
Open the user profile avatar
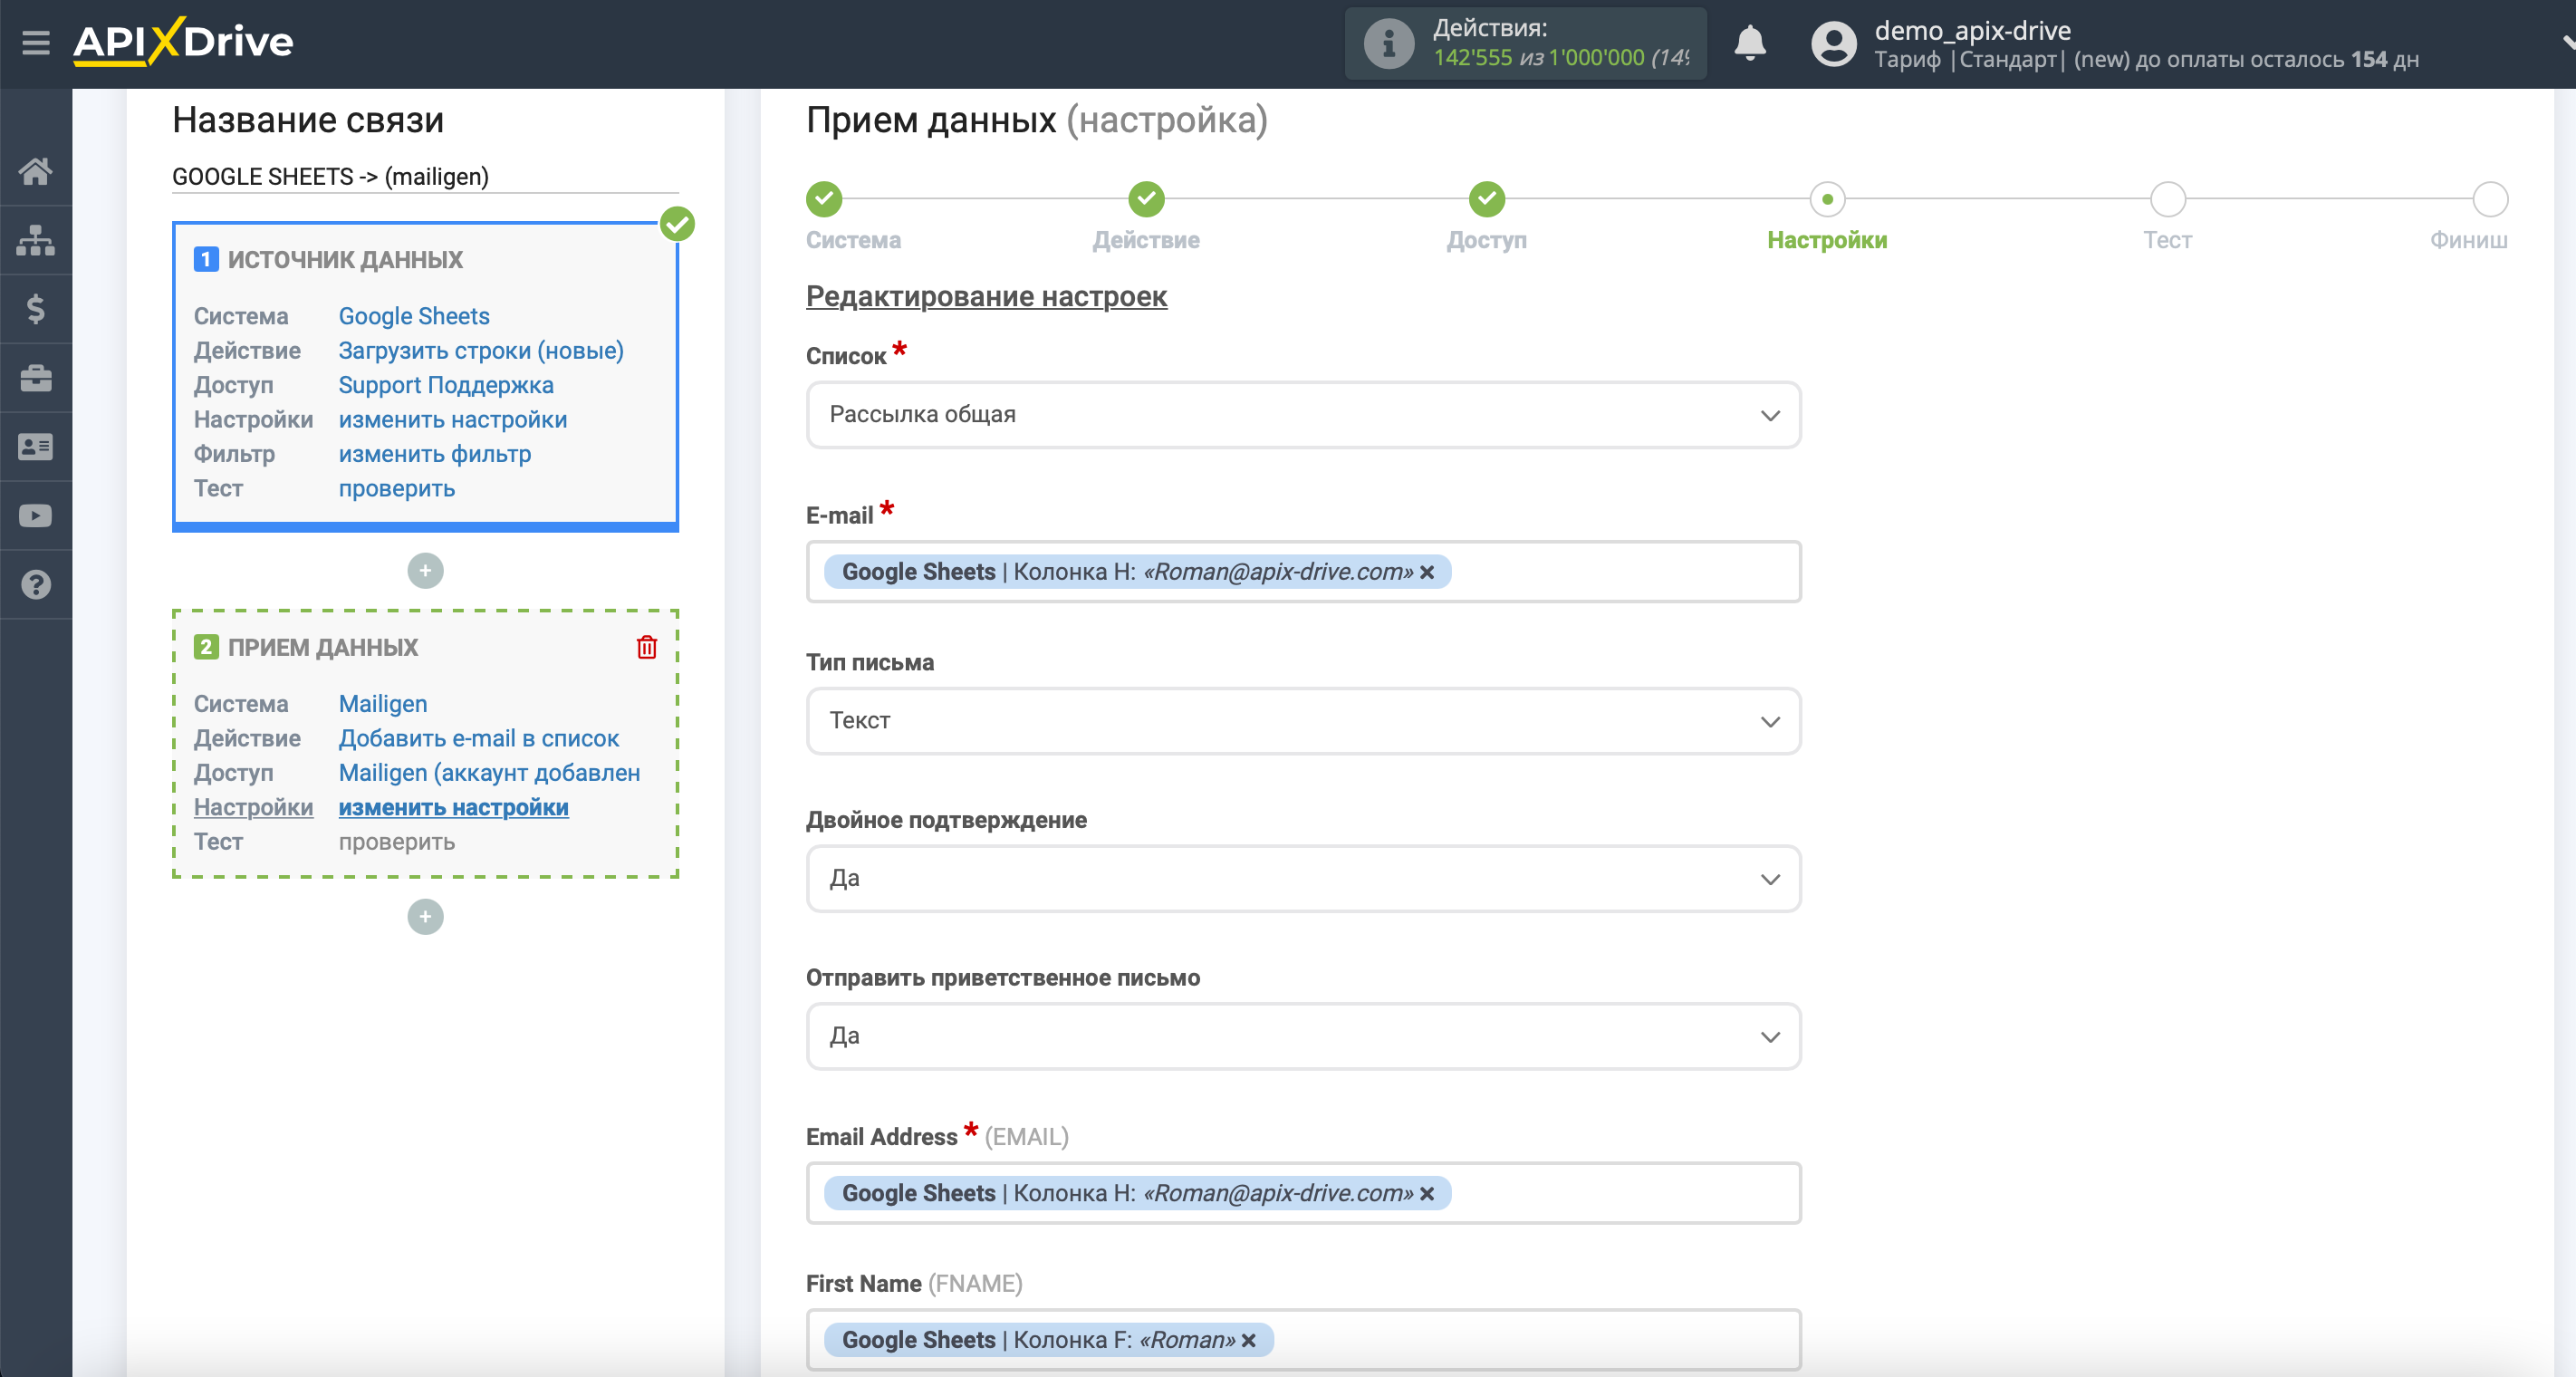1833,44
